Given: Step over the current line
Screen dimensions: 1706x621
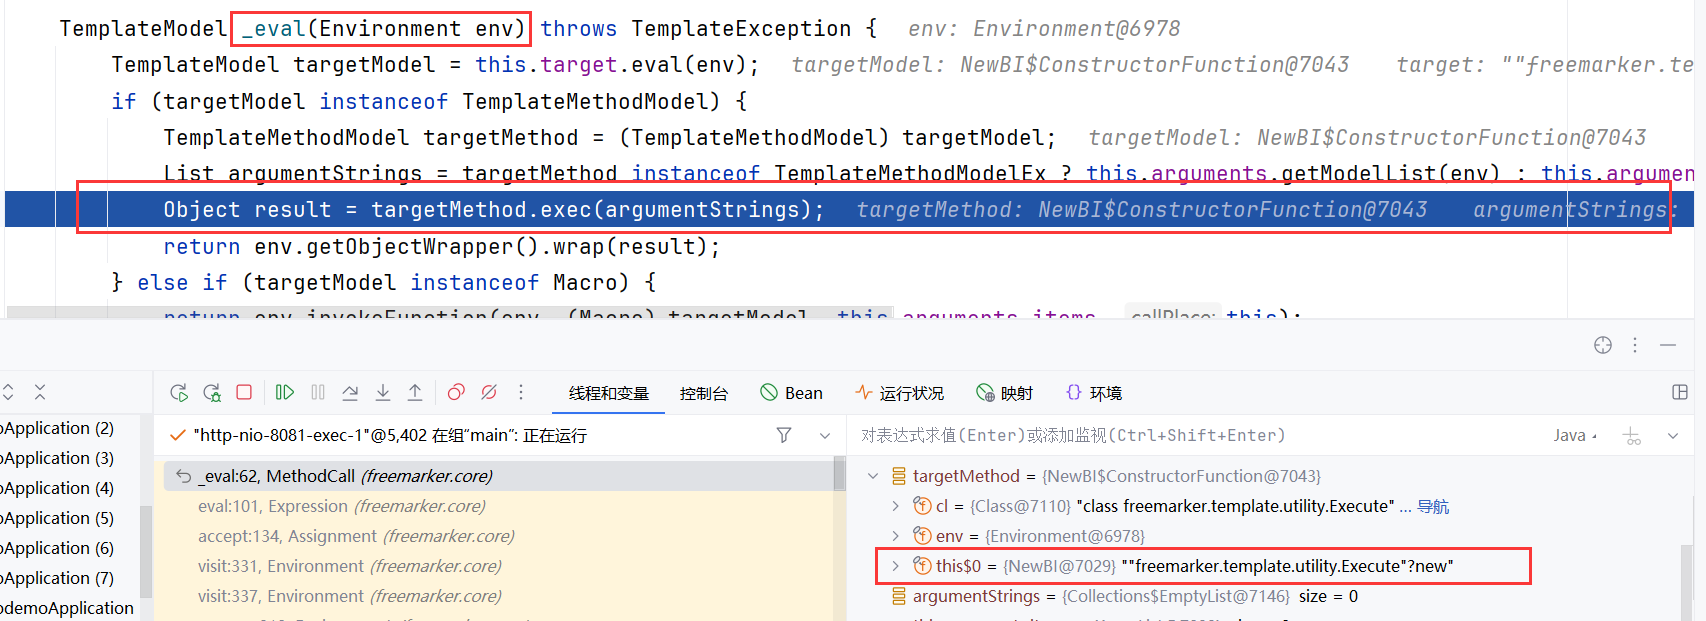Looking at the screenshot, I should (x=350, y=393).
